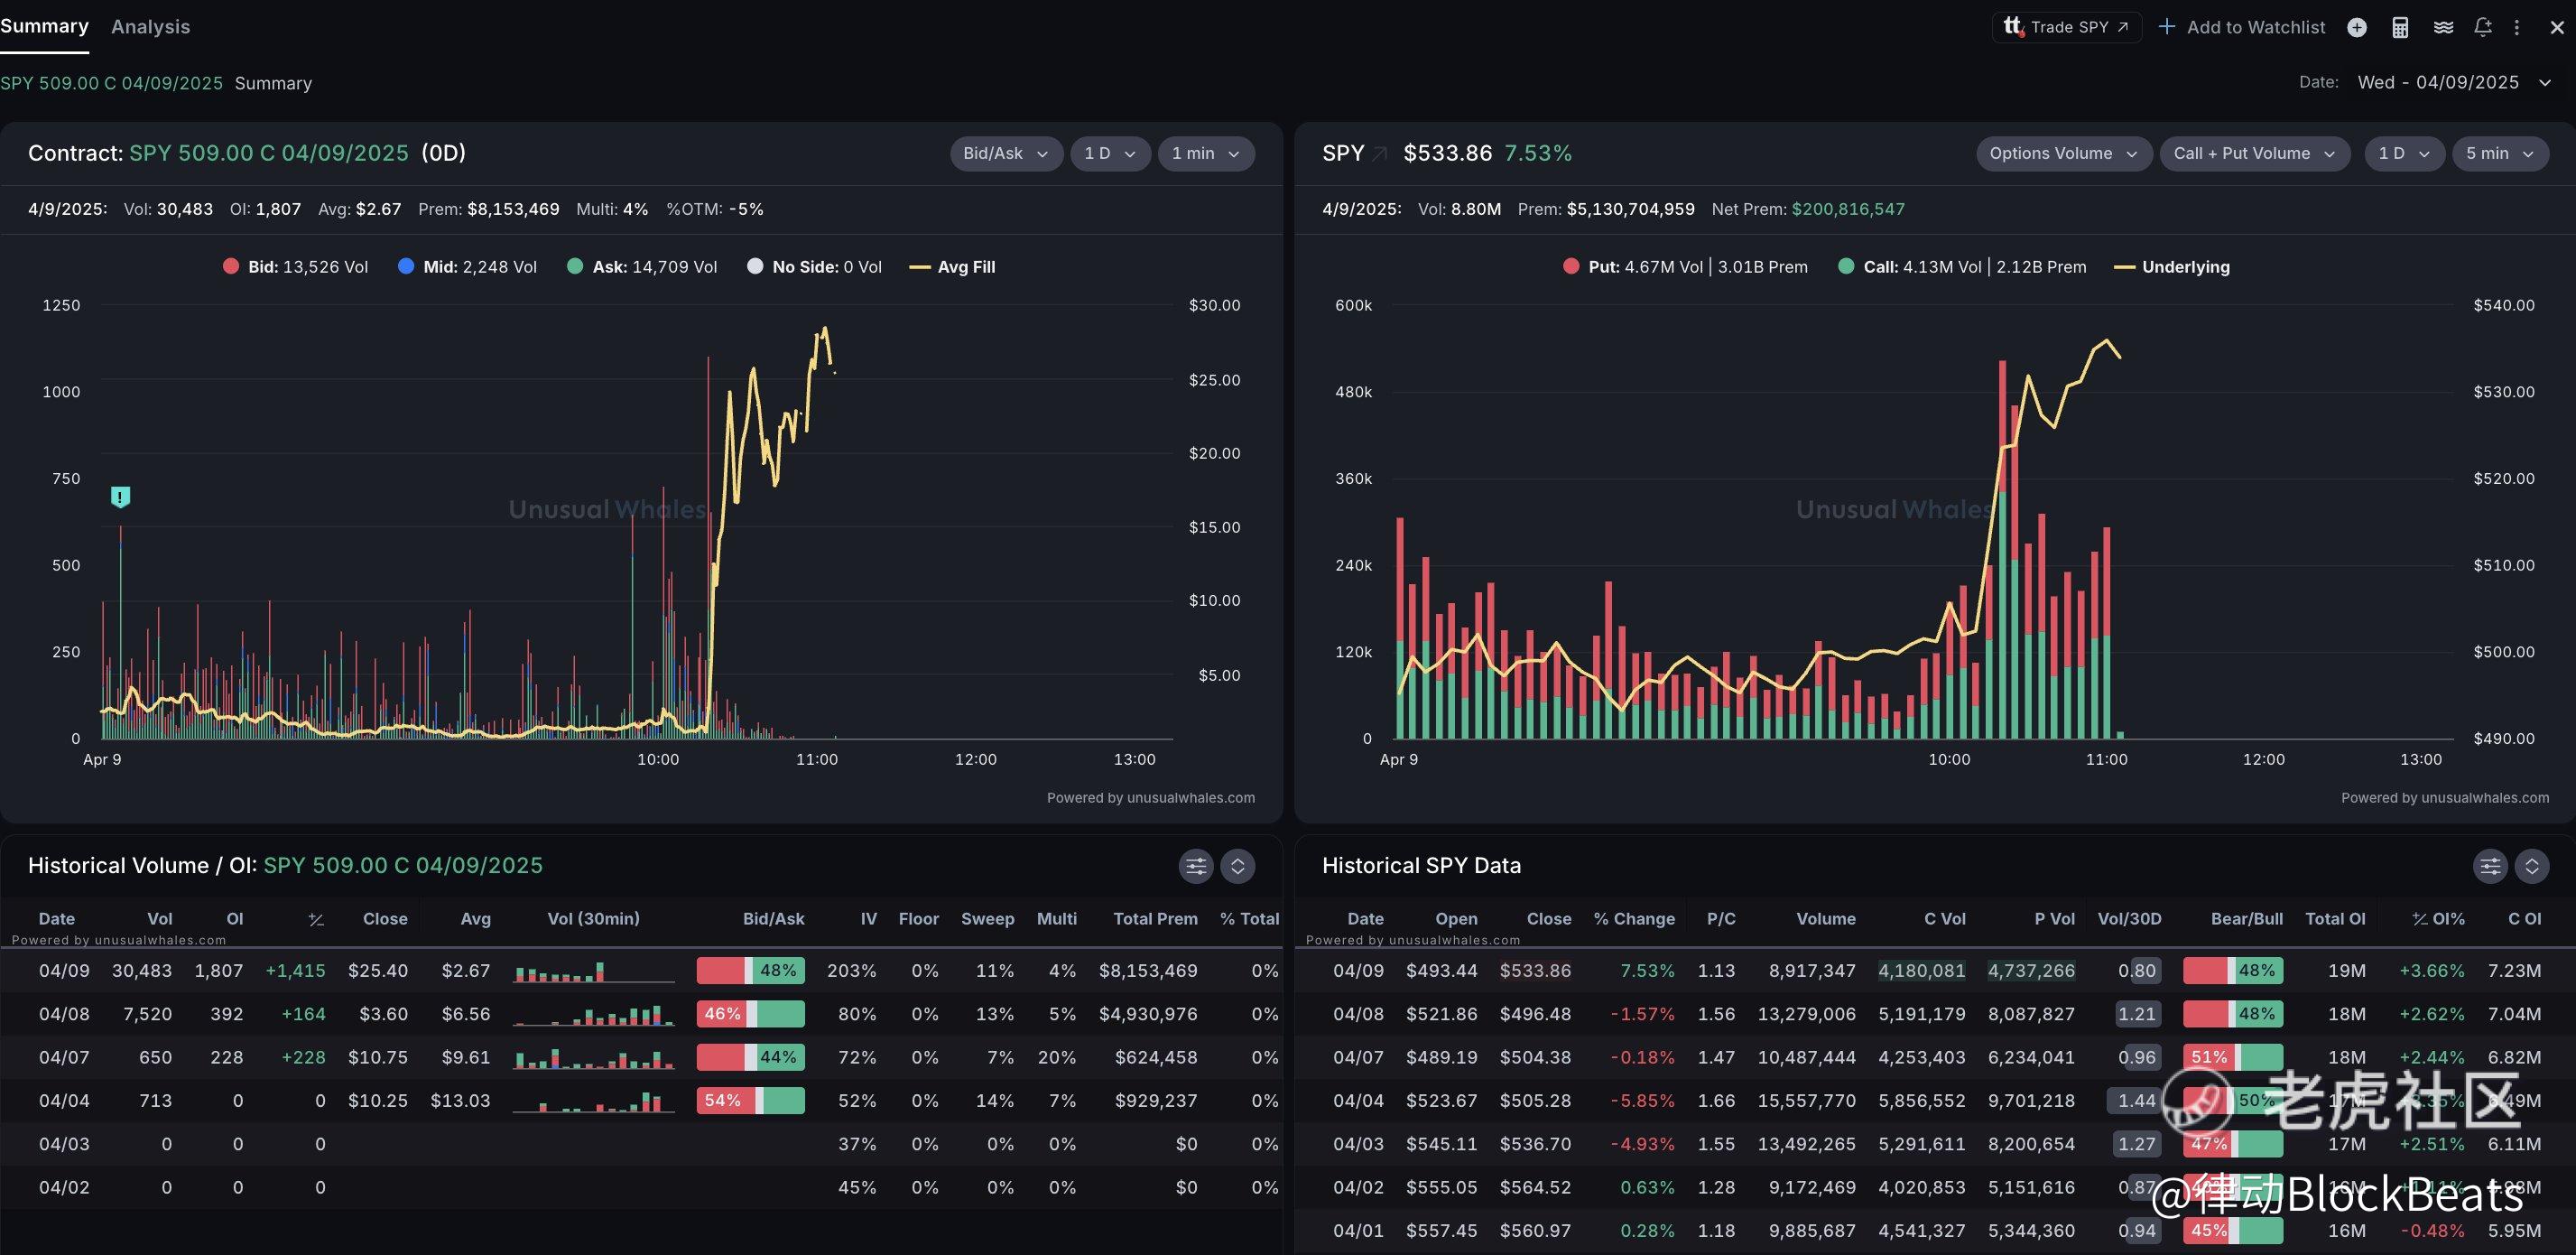Image resolution: width=2576 pixels, height=1255 pixels.
Task: Open filter settings for Historical Volume / OI
Action: tap(1196, 866)
